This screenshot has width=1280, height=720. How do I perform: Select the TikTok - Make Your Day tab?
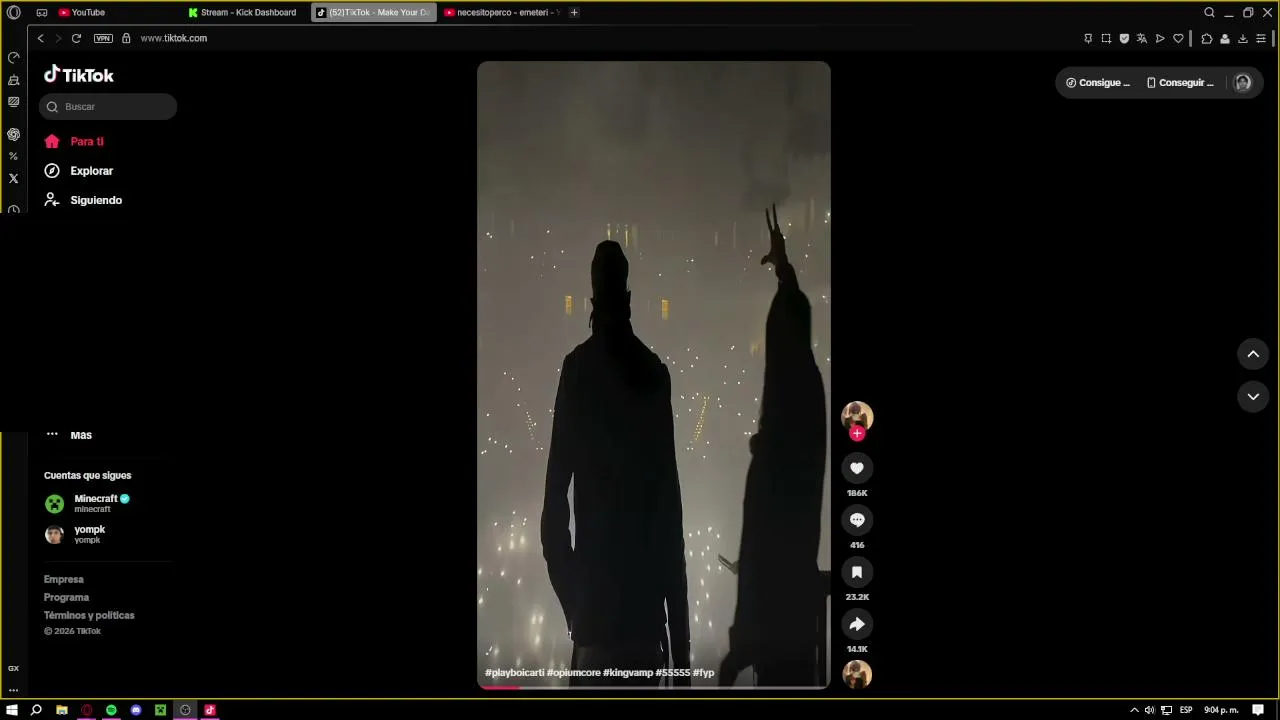click(x=374, y=13)
